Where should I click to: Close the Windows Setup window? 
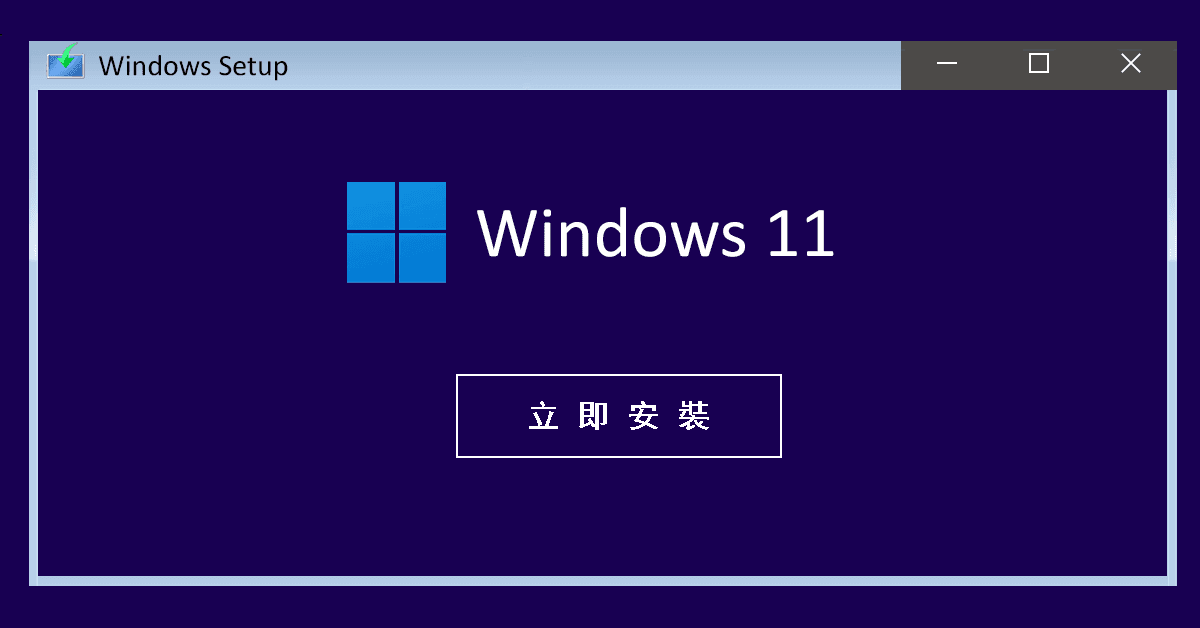[x=1131, y=65]
